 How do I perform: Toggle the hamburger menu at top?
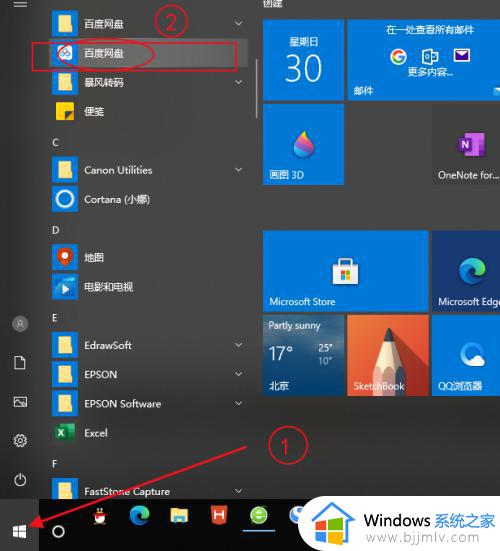tap(20, 4)
